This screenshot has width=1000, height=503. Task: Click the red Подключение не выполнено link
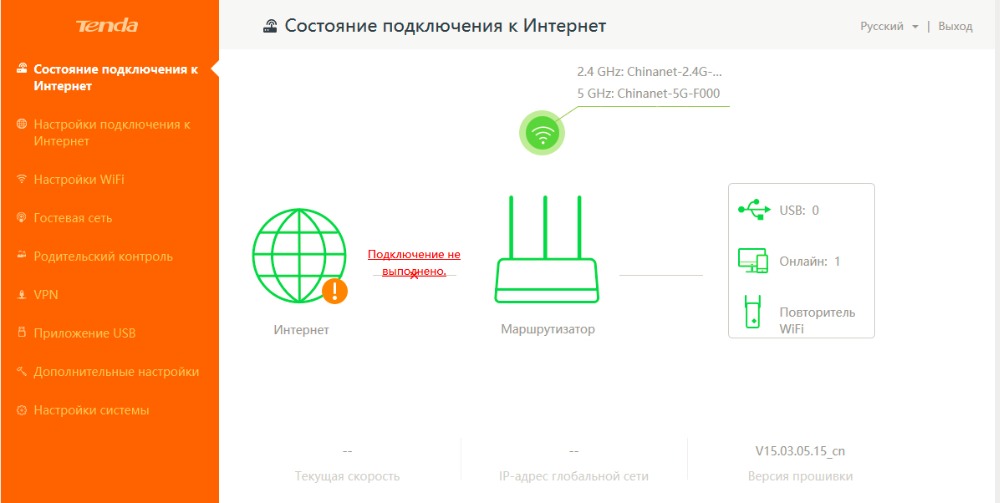[414, 263]
